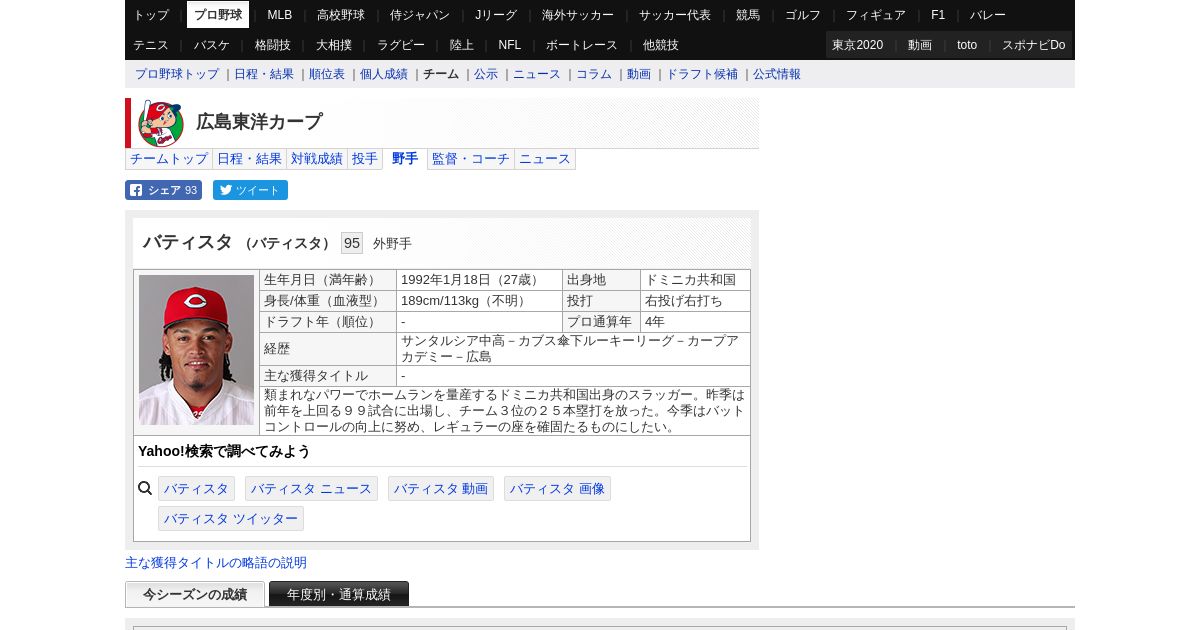Open コラム link
Screen dimensions: 1200x630
click(594, 74)
